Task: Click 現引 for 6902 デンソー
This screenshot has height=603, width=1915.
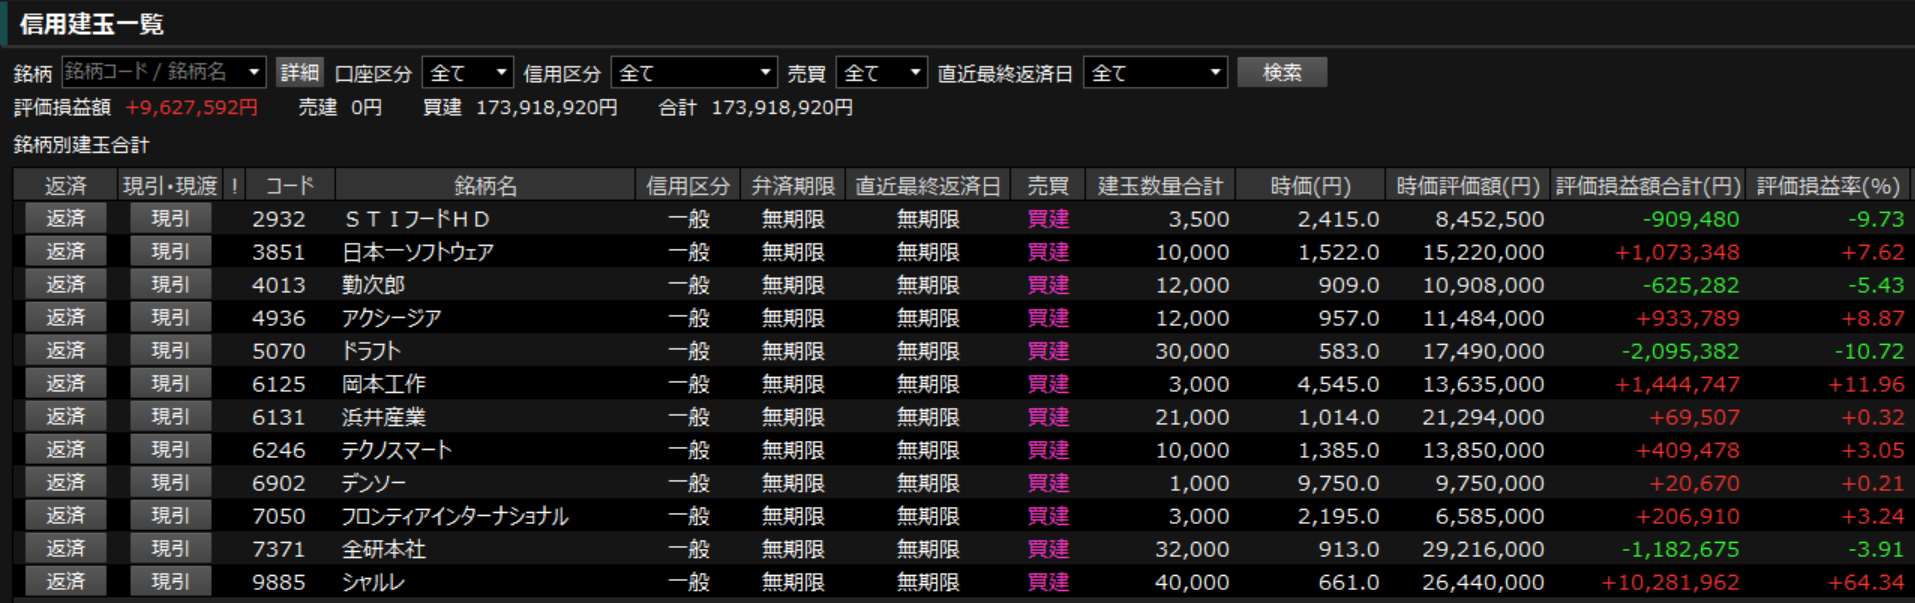Action: (x=170, y=482)
